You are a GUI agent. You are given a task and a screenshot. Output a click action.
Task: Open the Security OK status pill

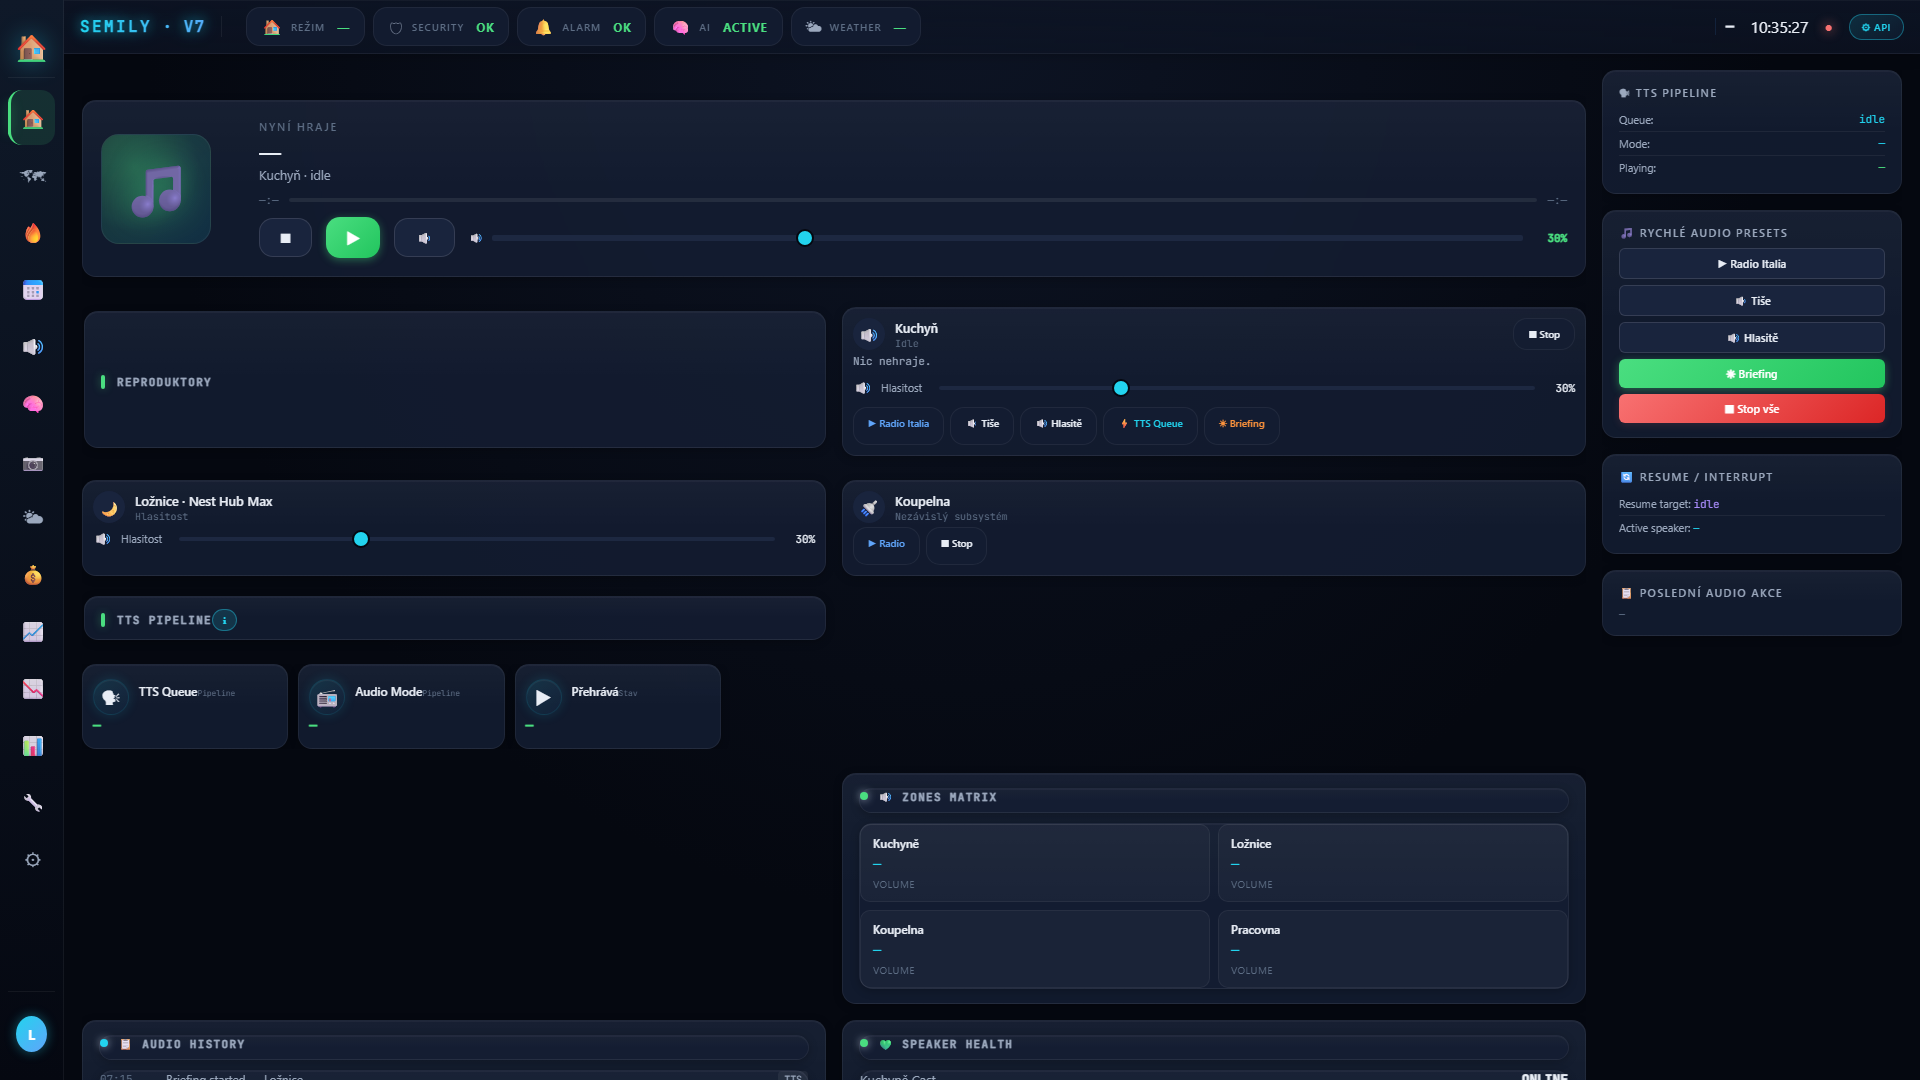(441, 27)
